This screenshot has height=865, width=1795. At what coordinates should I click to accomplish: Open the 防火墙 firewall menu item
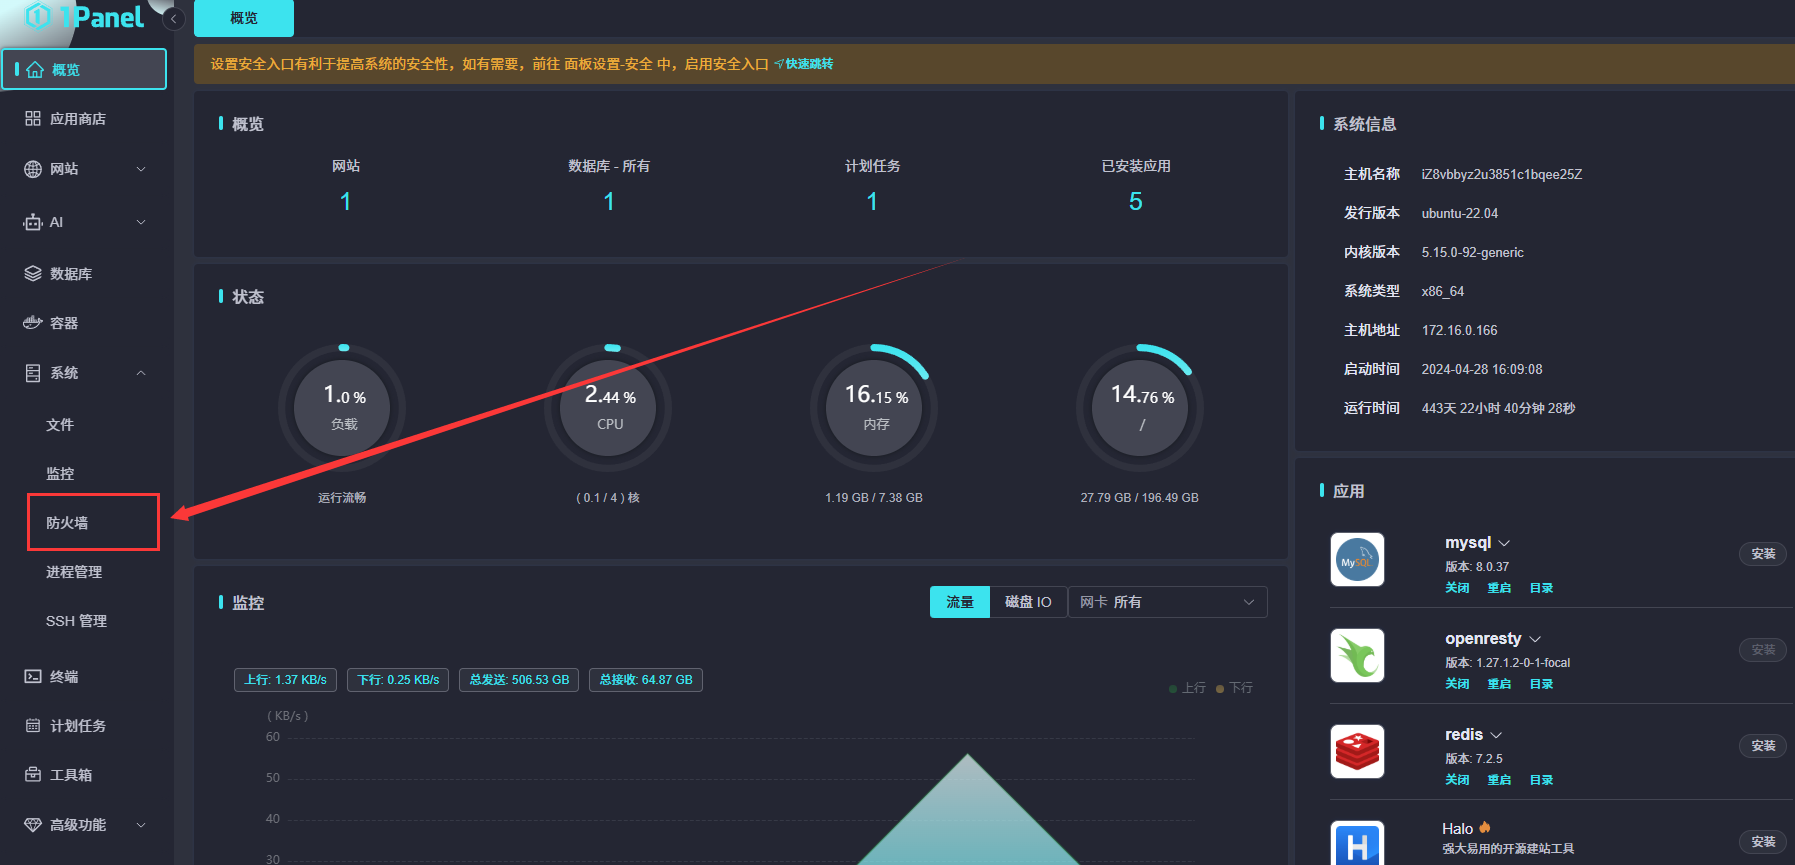[x=68, y=523]
